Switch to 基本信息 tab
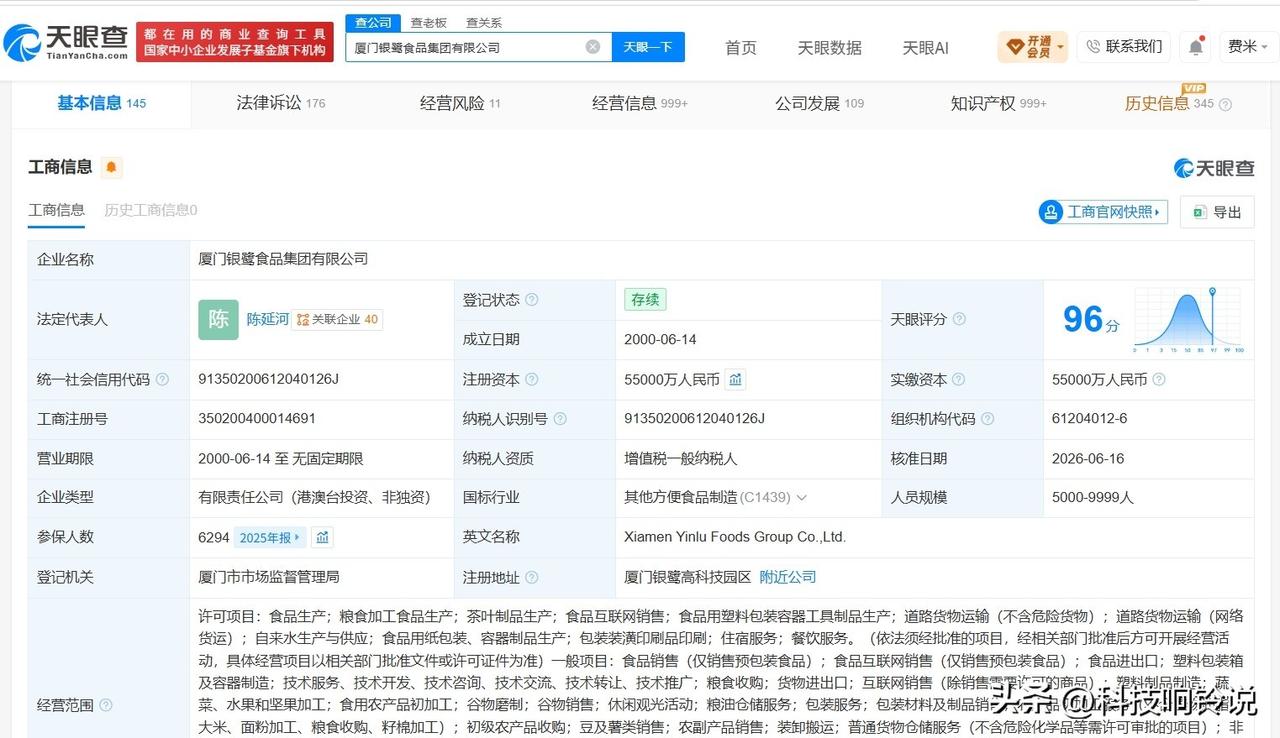Screen dimensions: 1280x738 [x=101, y=103]
